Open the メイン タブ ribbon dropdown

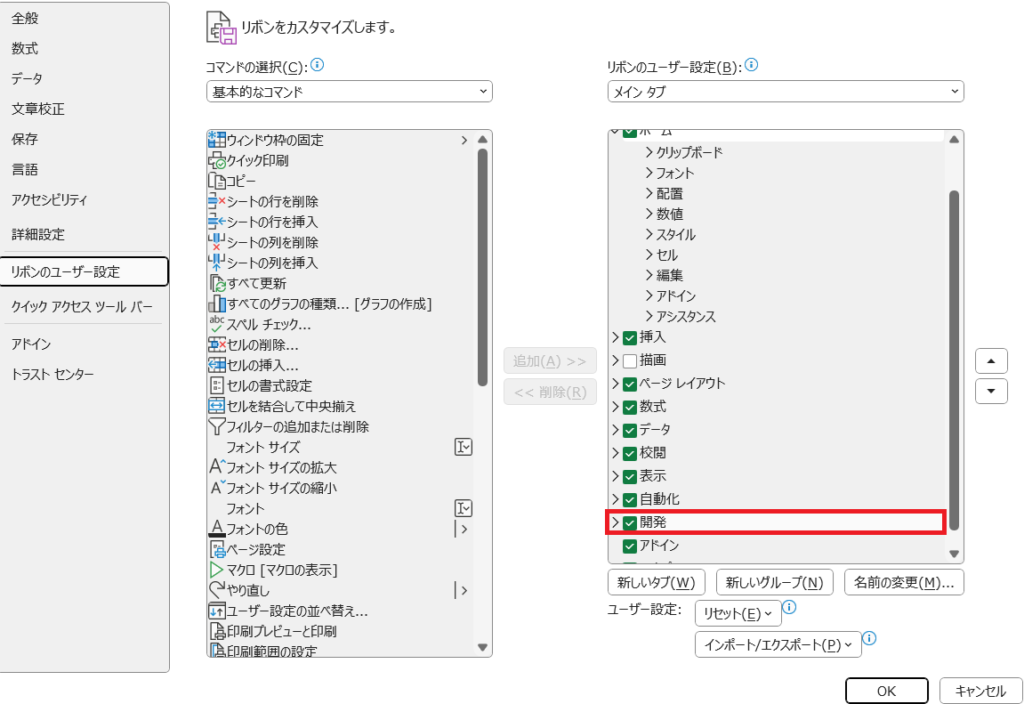(x=785, y=92)
